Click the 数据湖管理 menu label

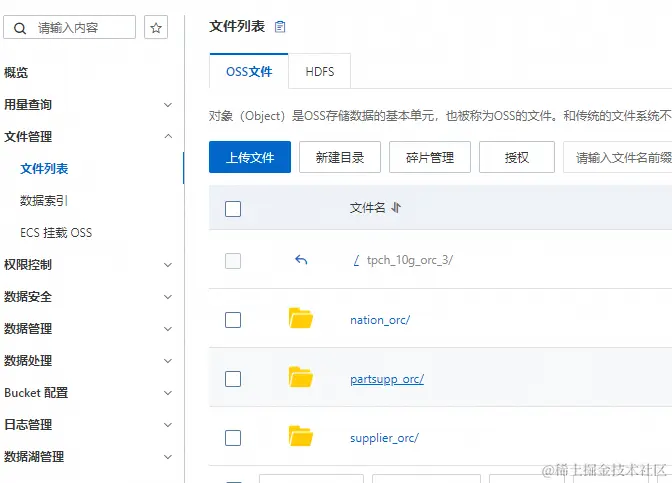(34, 457)
